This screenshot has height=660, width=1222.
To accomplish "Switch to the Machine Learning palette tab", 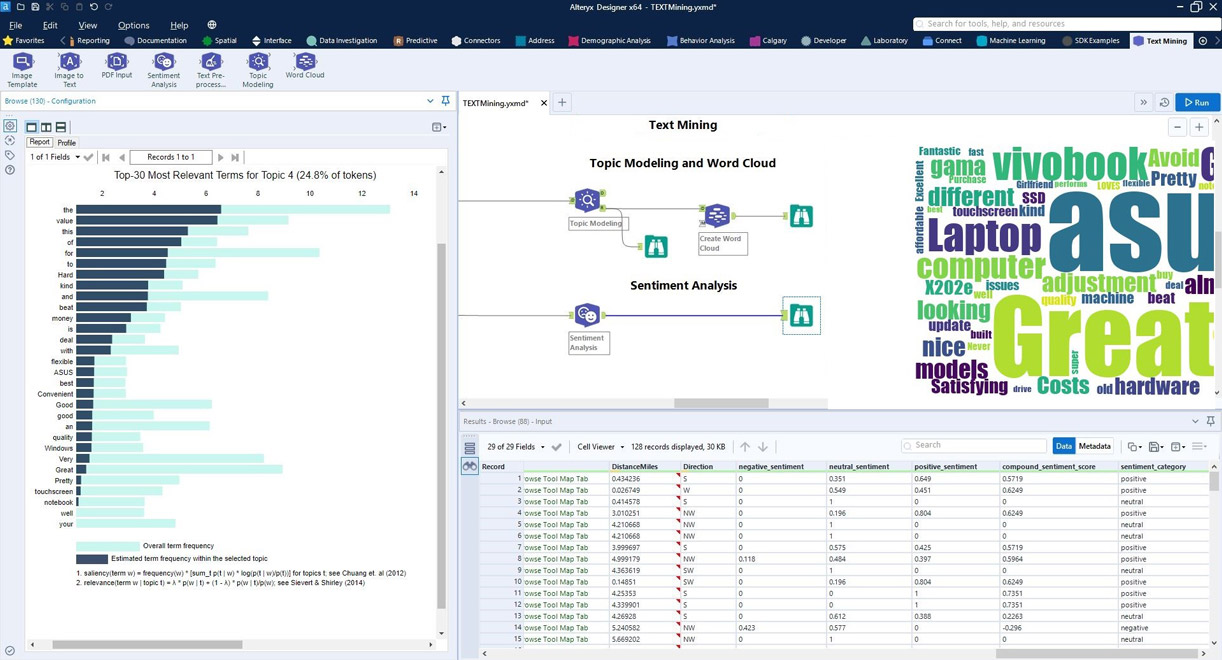I will [1011, 41].
